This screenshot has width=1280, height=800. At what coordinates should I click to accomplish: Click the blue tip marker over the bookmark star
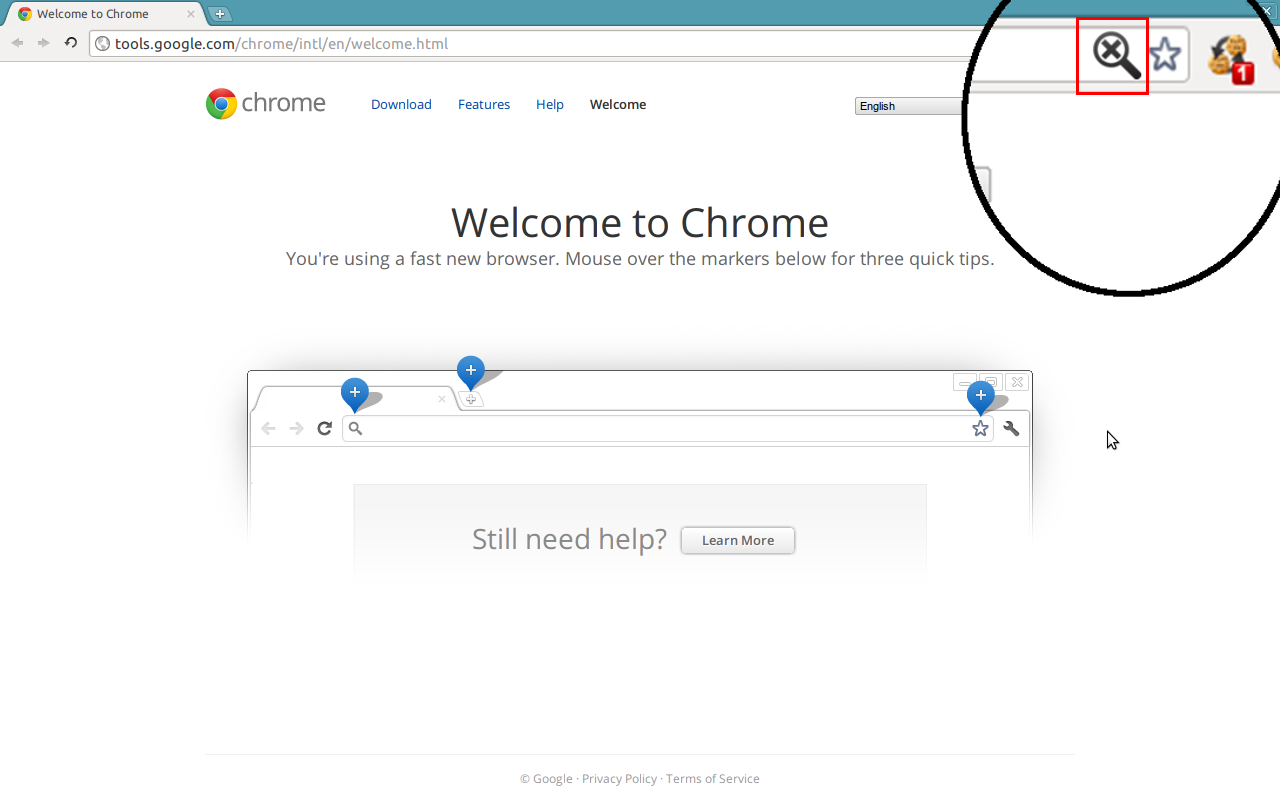981,396
